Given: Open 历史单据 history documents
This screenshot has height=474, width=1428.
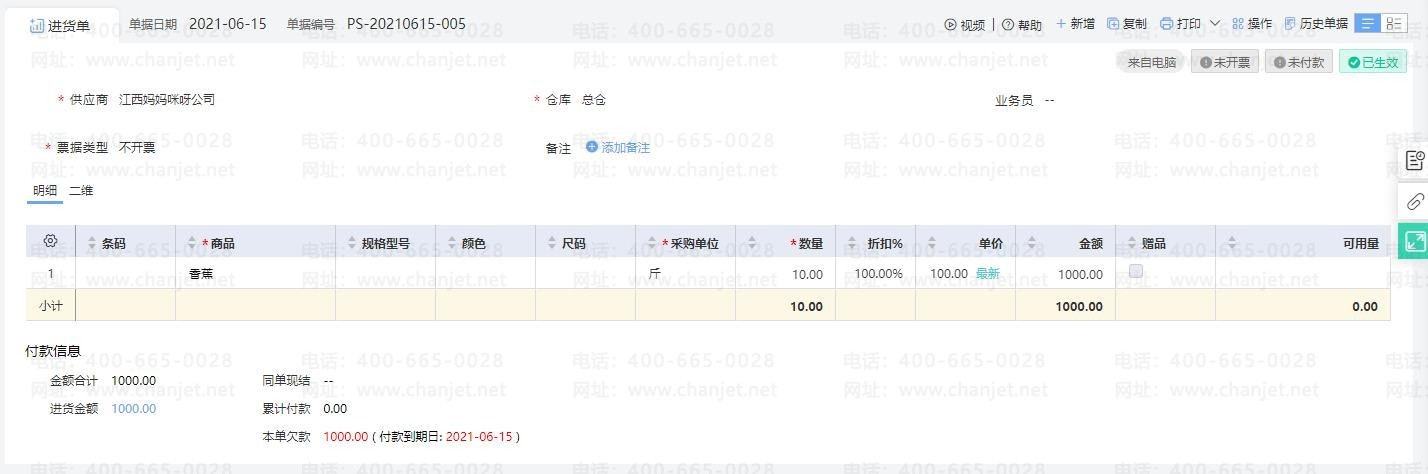Looking at the screenshot, I should (1316, 24).
